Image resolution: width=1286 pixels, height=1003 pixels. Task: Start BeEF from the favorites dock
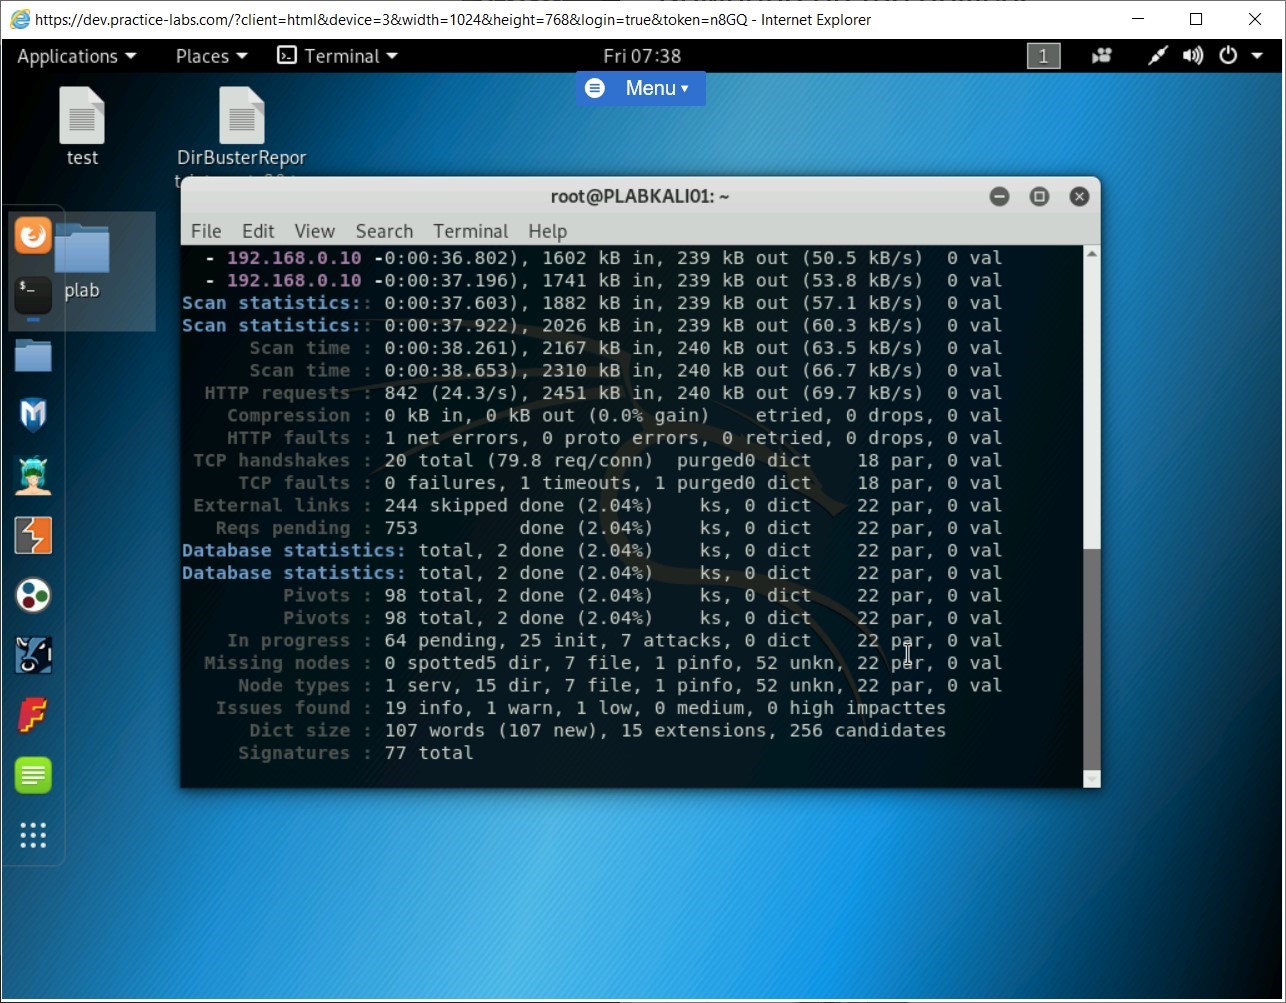click(33, 475)
